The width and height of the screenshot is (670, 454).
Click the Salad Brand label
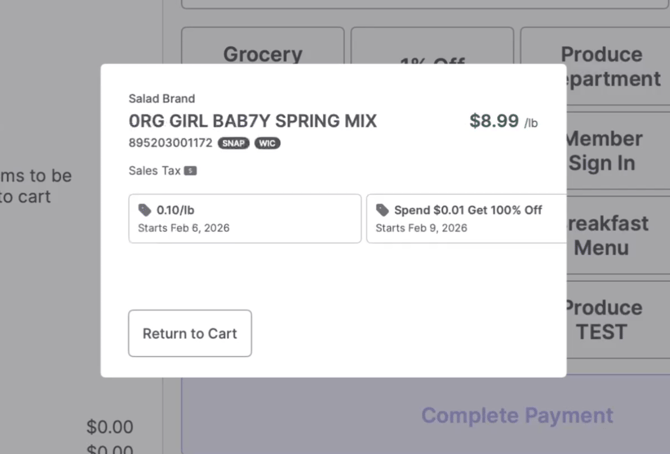162,99
